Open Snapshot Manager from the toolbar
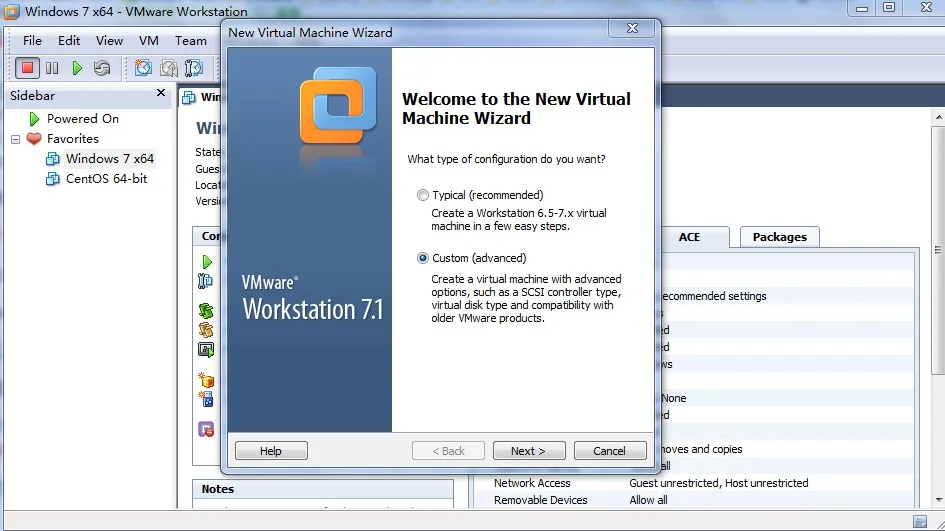The width and height of the screenshot is (945, 531). (x=194, y=68)
